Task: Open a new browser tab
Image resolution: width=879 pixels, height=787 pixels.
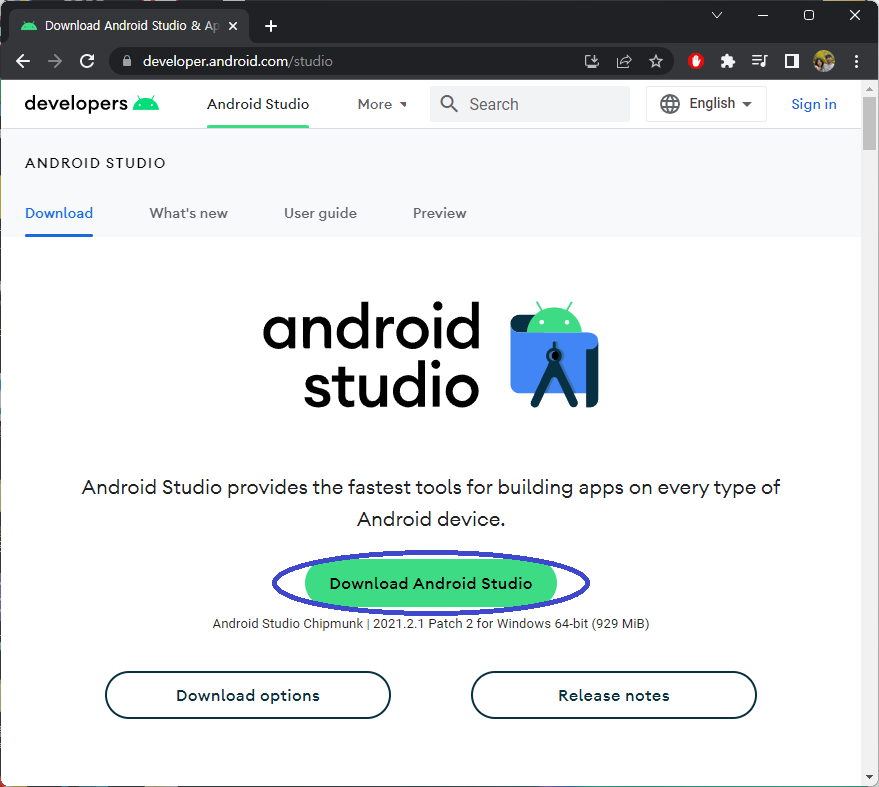Action: tap(271, 26)
